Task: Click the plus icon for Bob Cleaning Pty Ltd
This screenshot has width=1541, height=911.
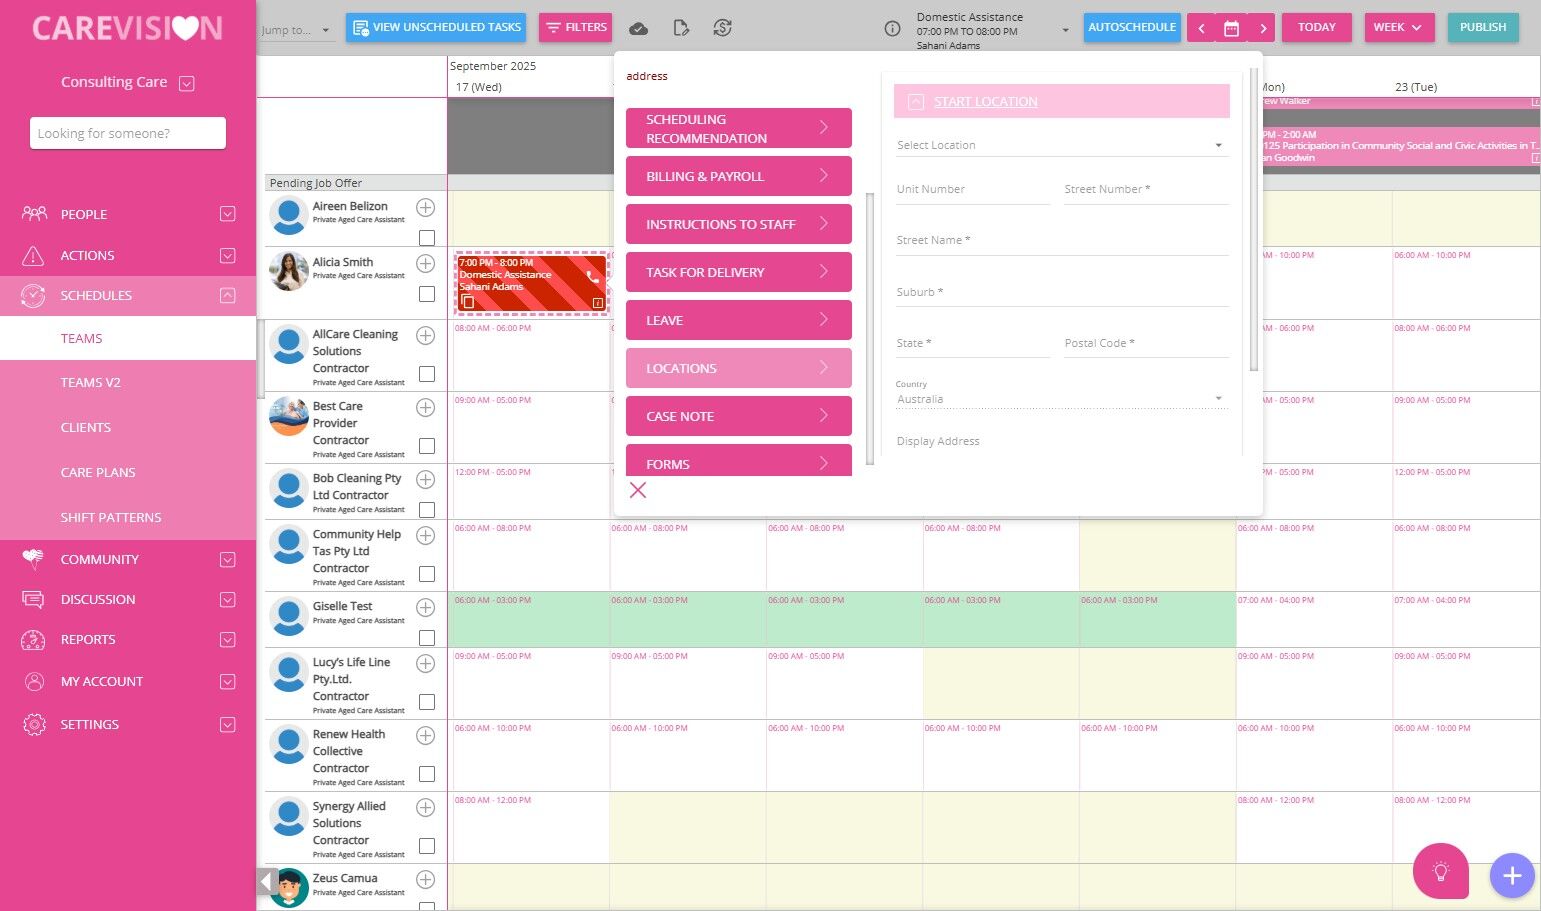Action: point(426,479)
